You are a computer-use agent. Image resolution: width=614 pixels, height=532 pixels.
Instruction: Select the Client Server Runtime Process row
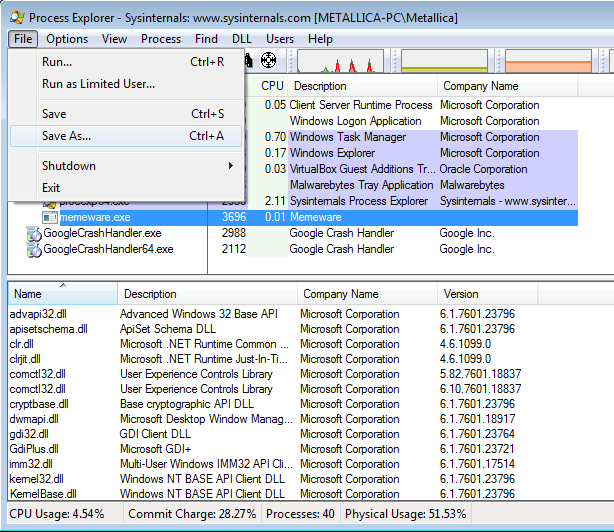tap(413, 105)
